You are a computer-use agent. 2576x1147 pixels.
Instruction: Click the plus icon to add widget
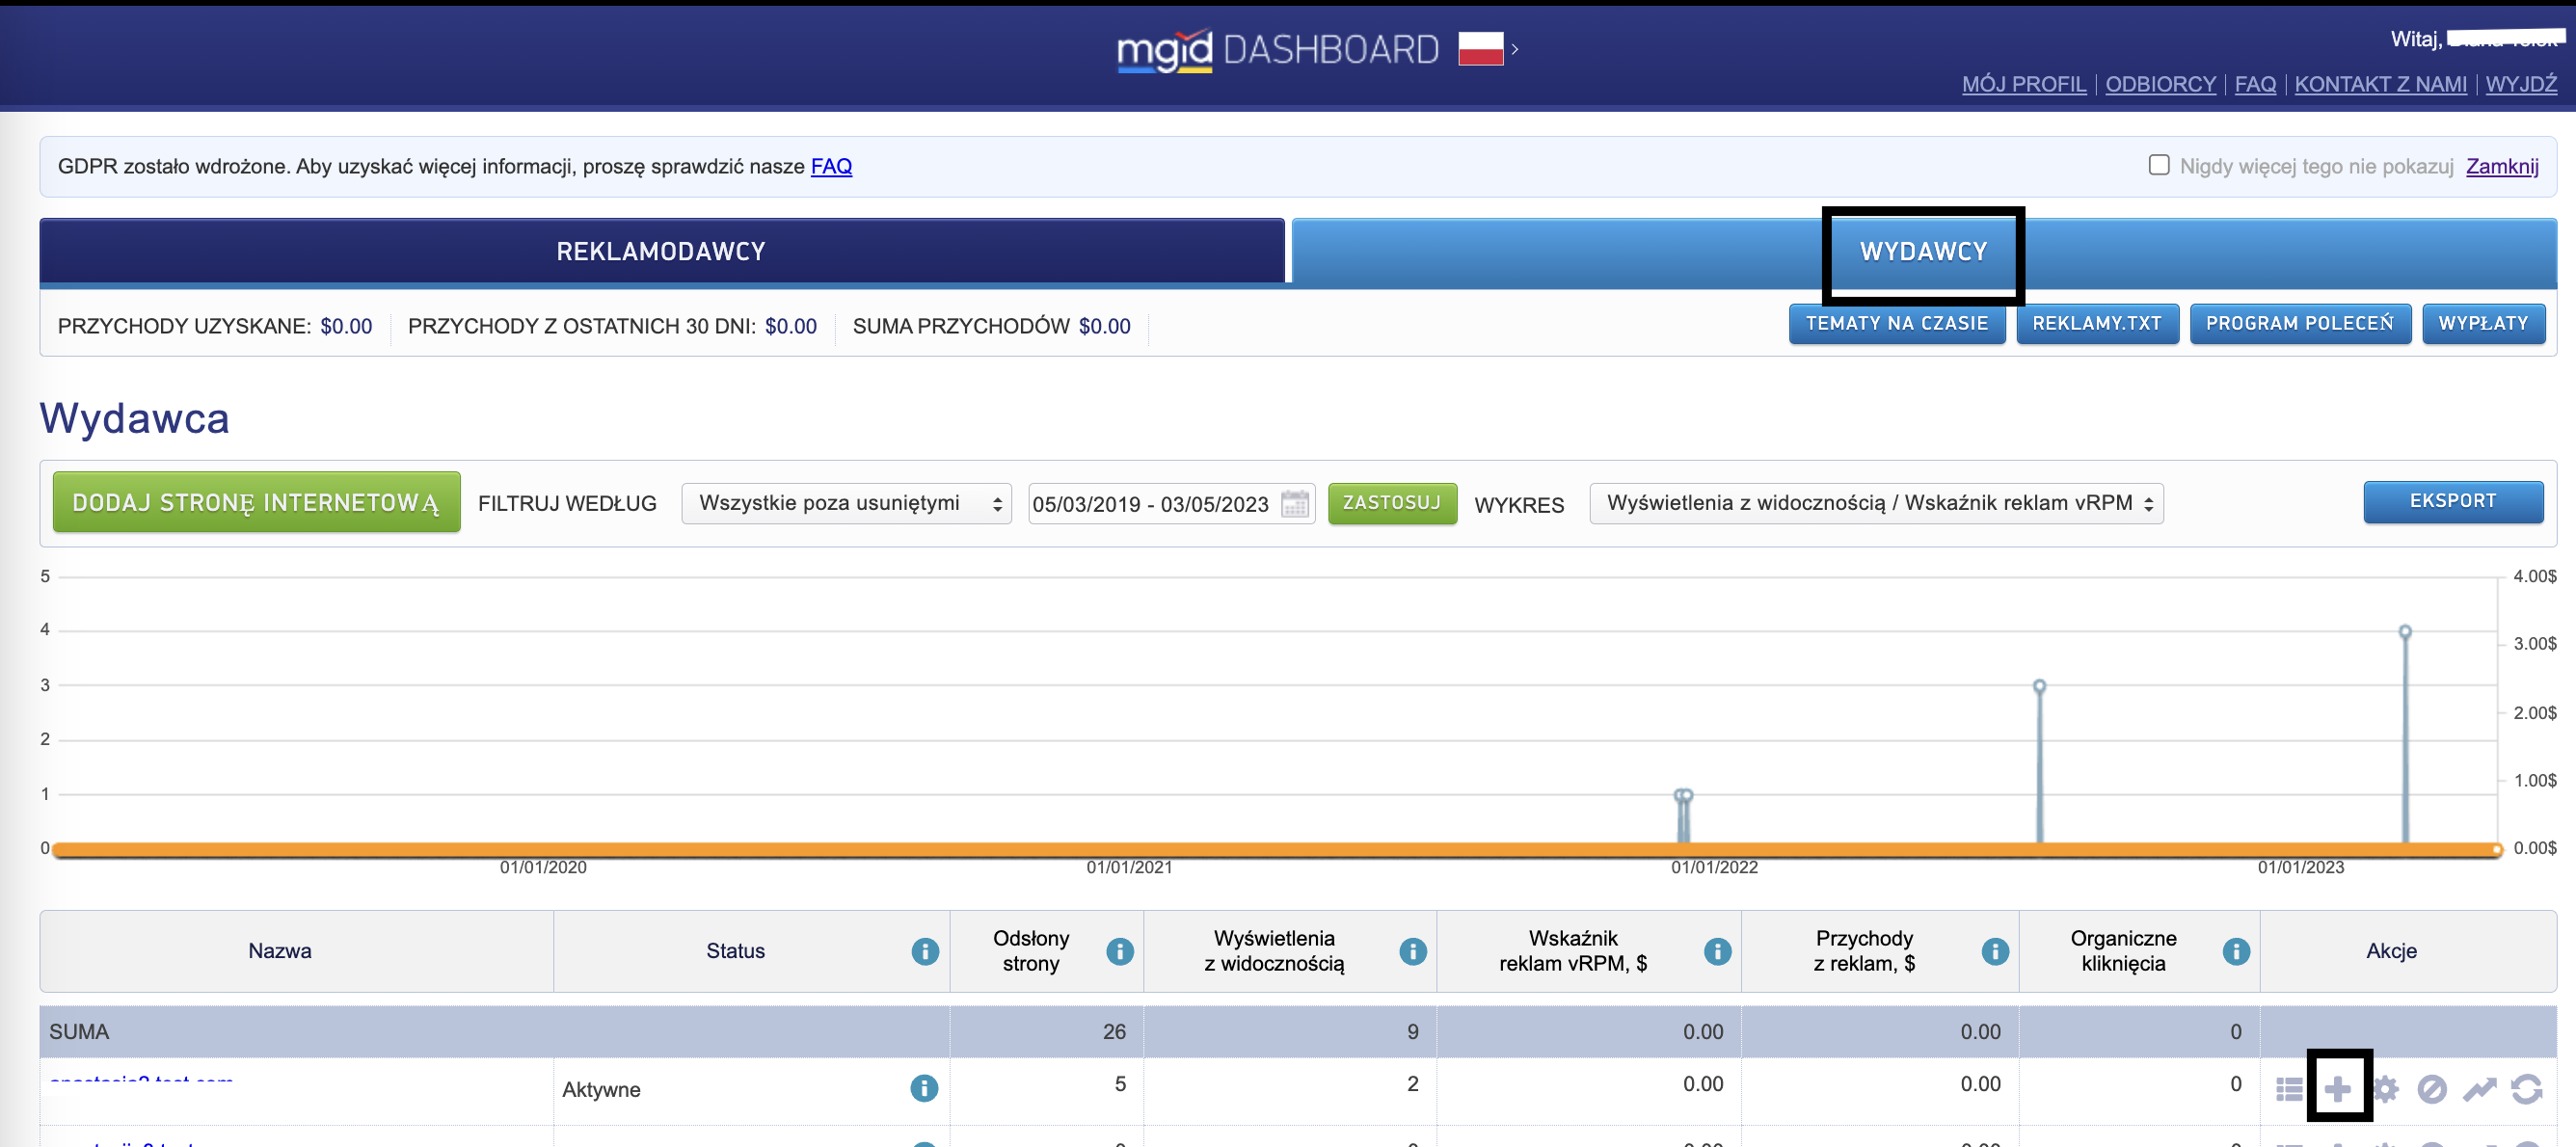tap(2338, 1089)
